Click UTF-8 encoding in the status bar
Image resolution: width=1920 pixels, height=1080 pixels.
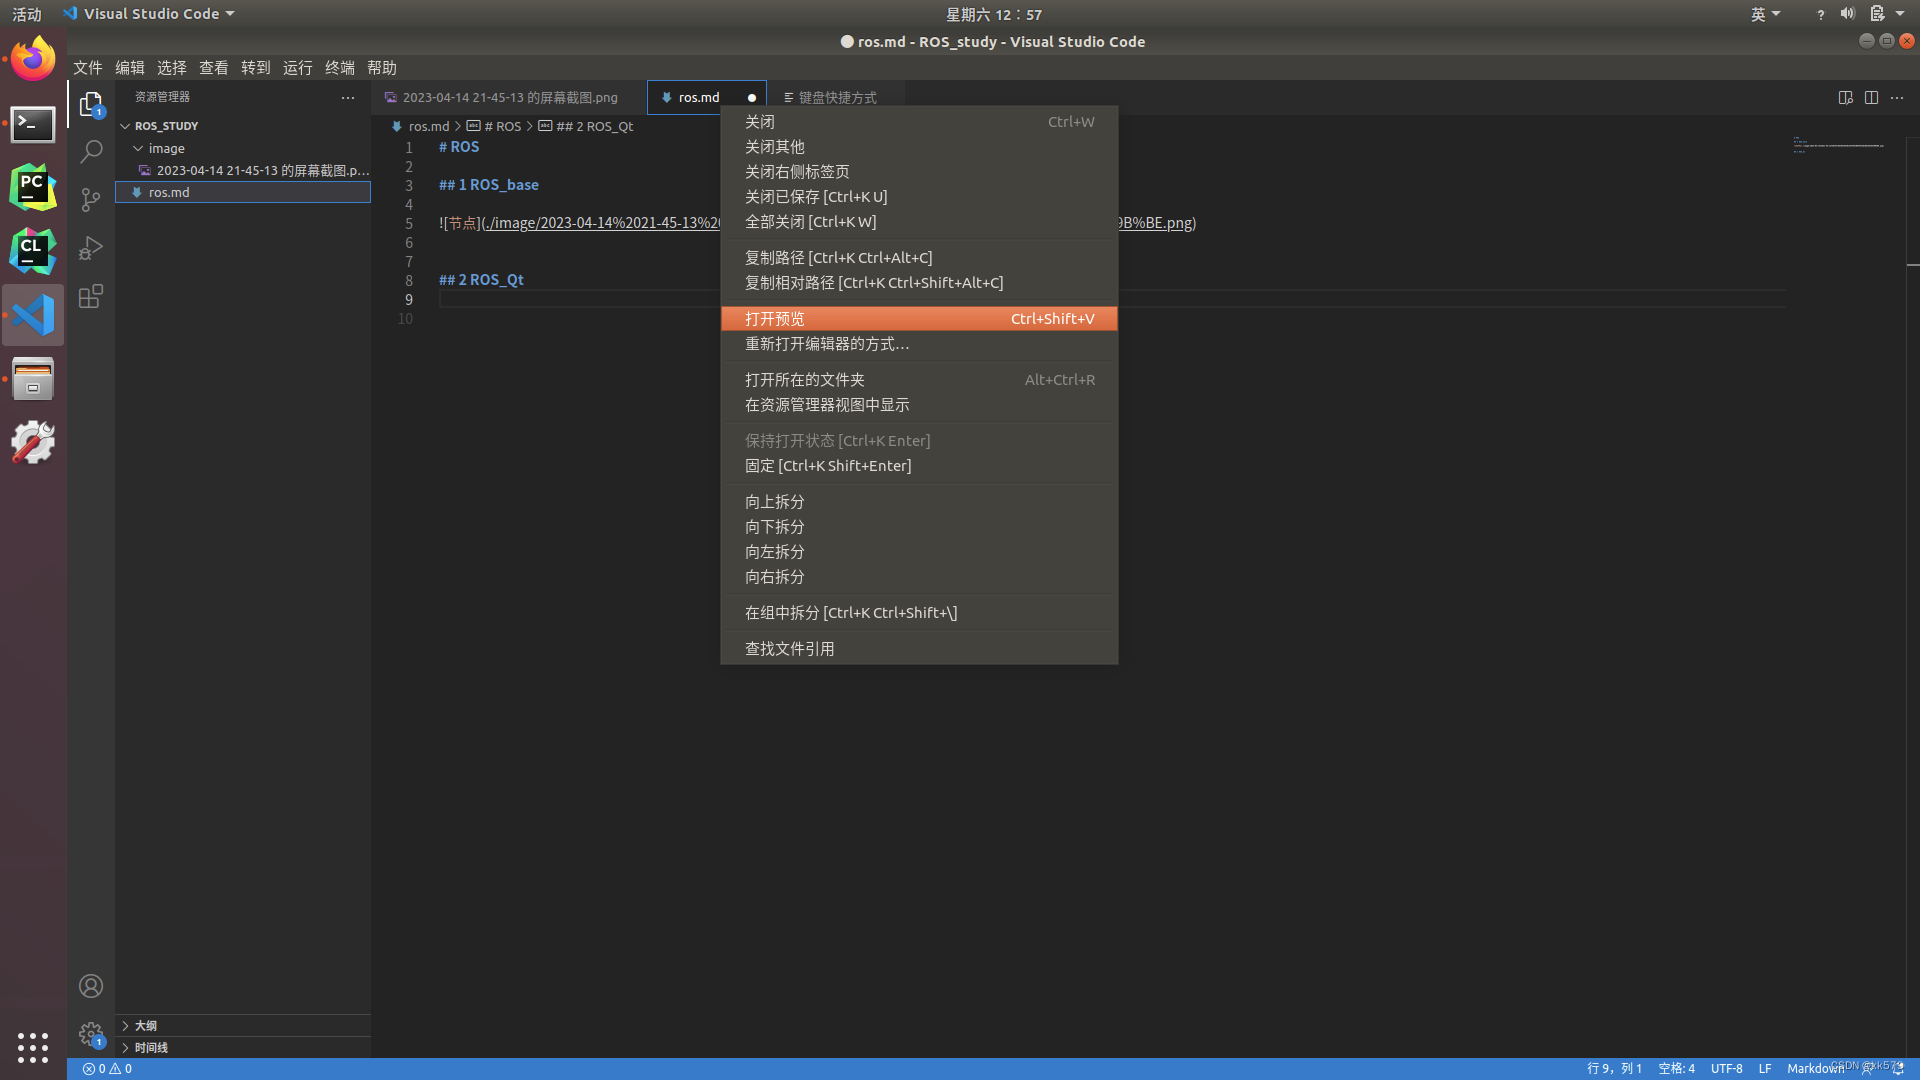[x=1726, y=1068]
